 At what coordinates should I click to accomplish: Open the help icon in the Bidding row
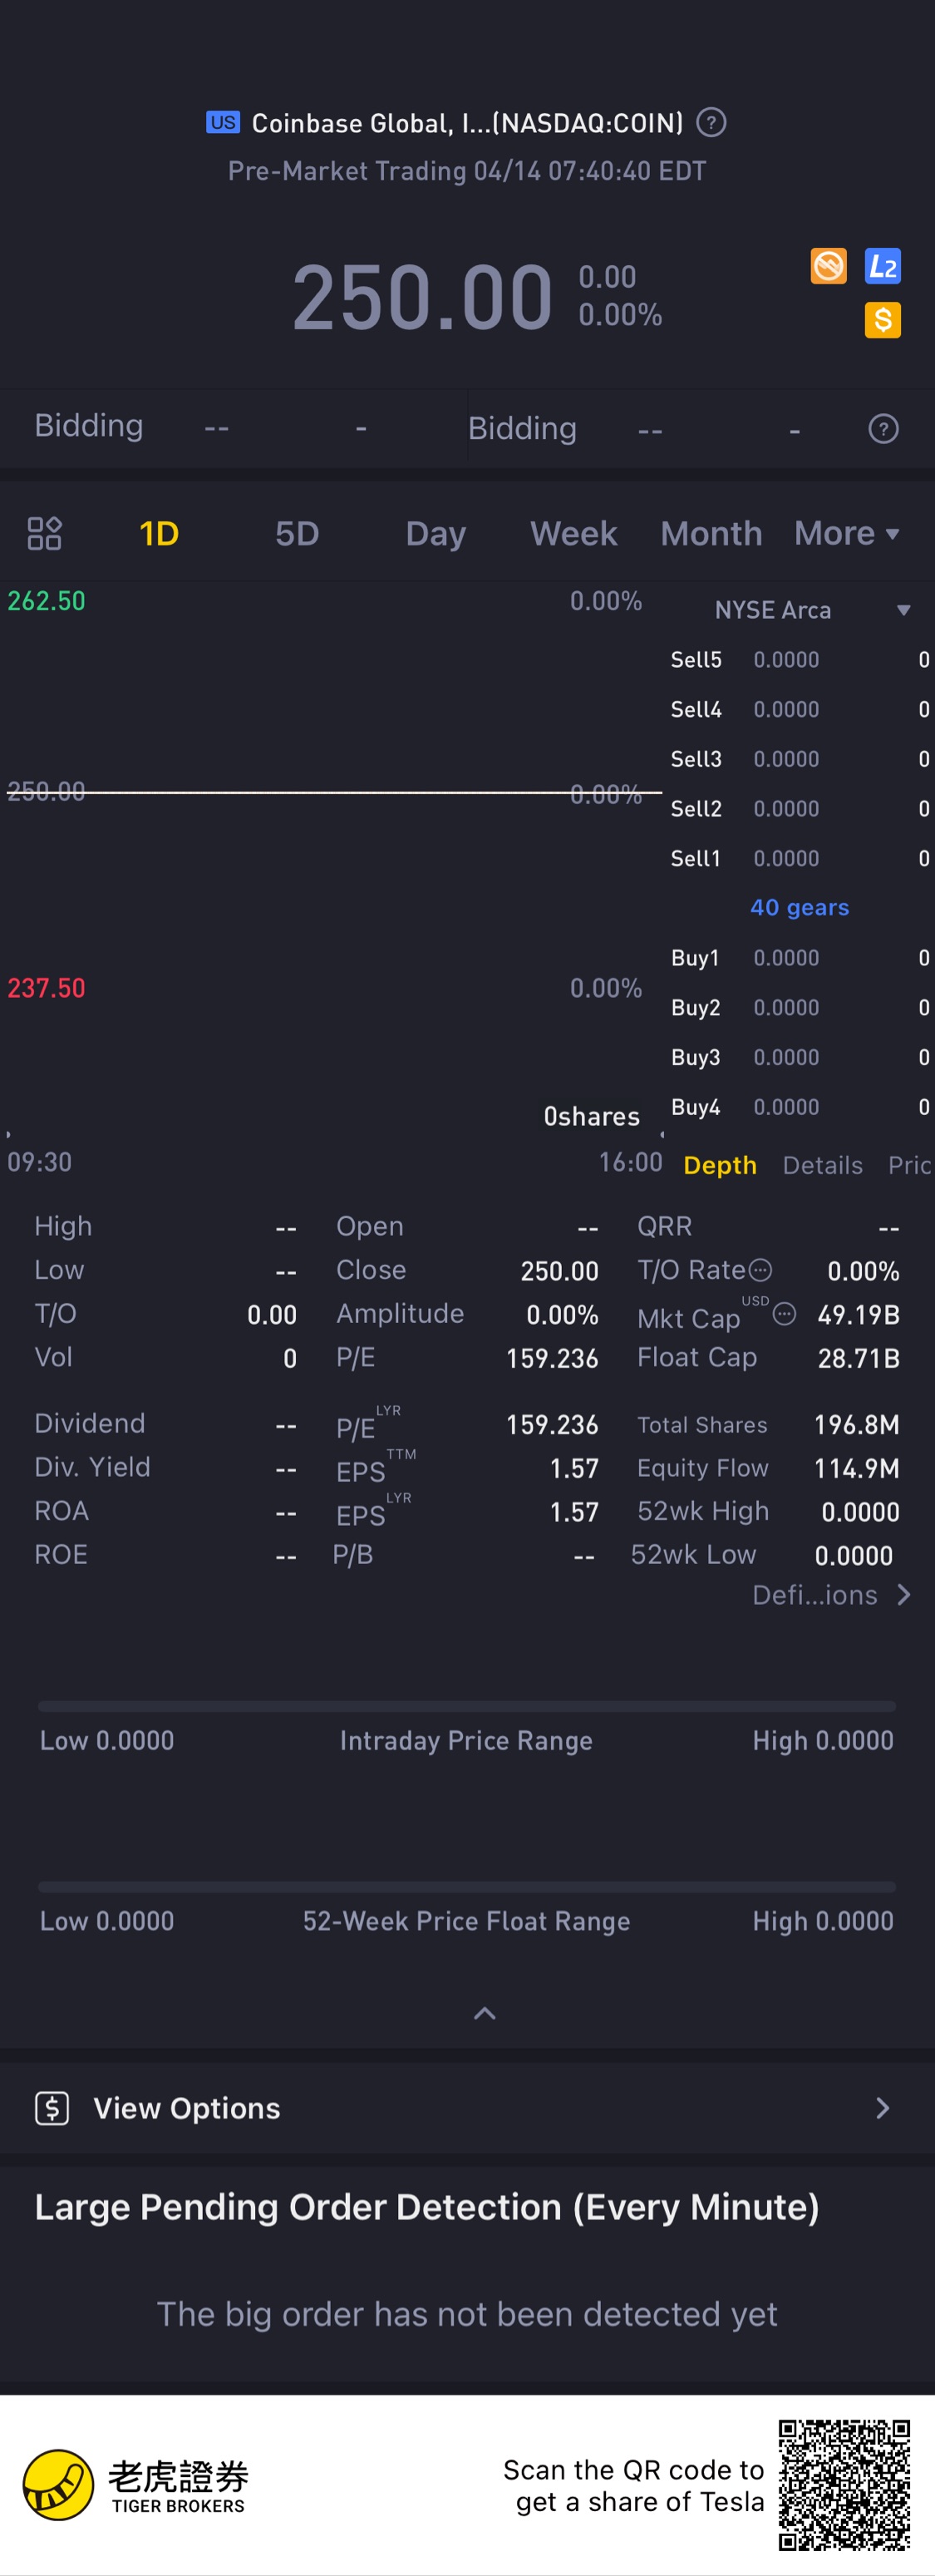[883, 429]
